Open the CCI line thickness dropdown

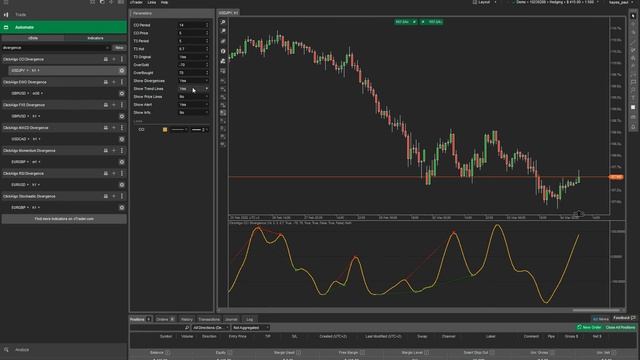200,130
